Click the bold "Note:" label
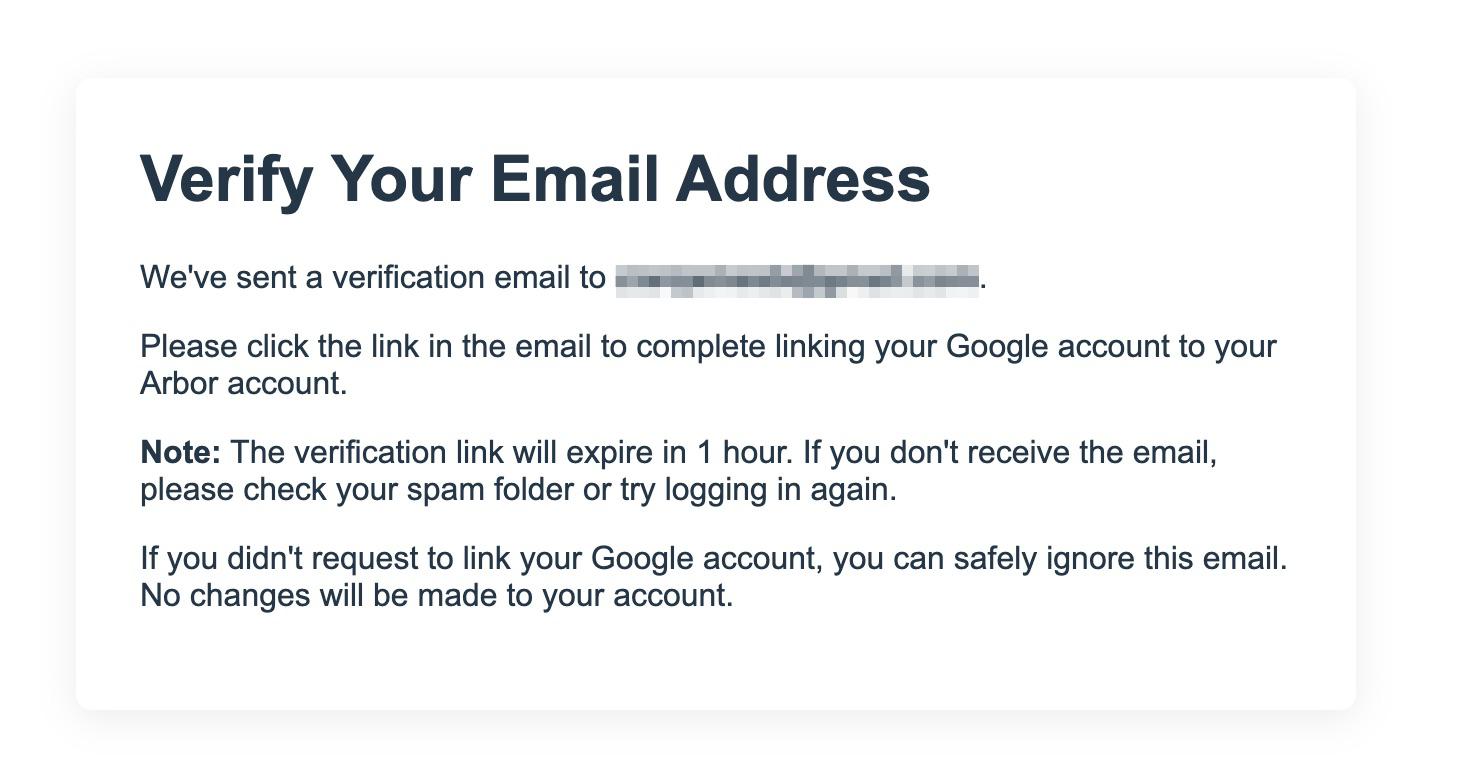This screenshot has height=784, width=1474. [180, 453]
